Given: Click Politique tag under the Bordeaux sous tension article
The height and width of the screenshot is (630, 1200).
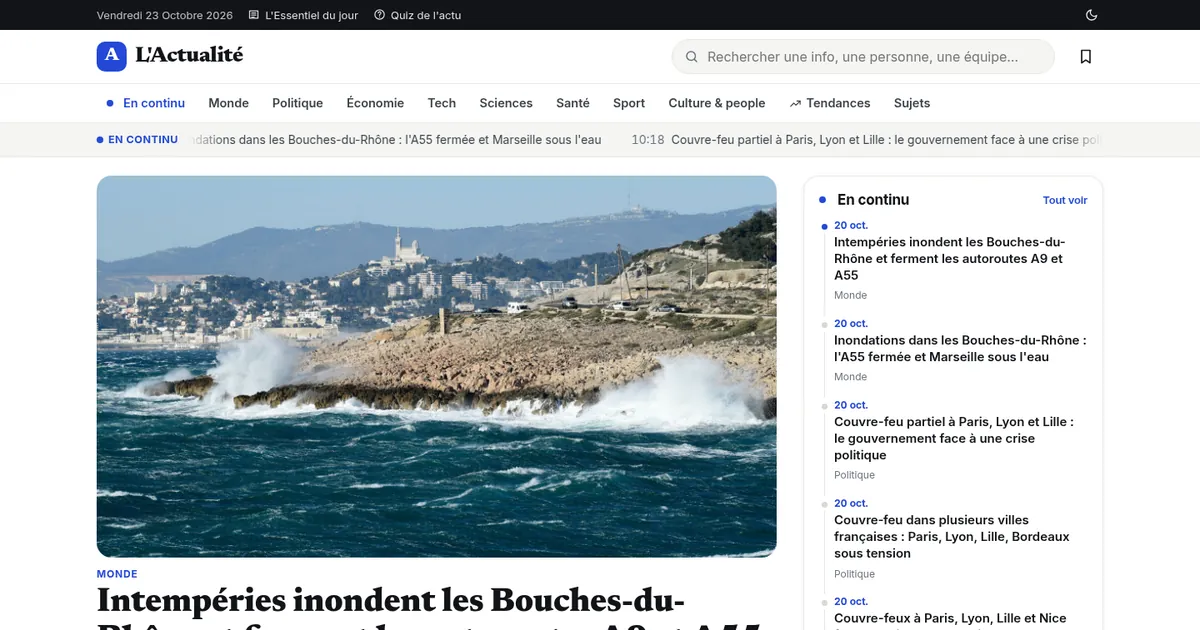Looking at the screenshot, I should [854, 574].
